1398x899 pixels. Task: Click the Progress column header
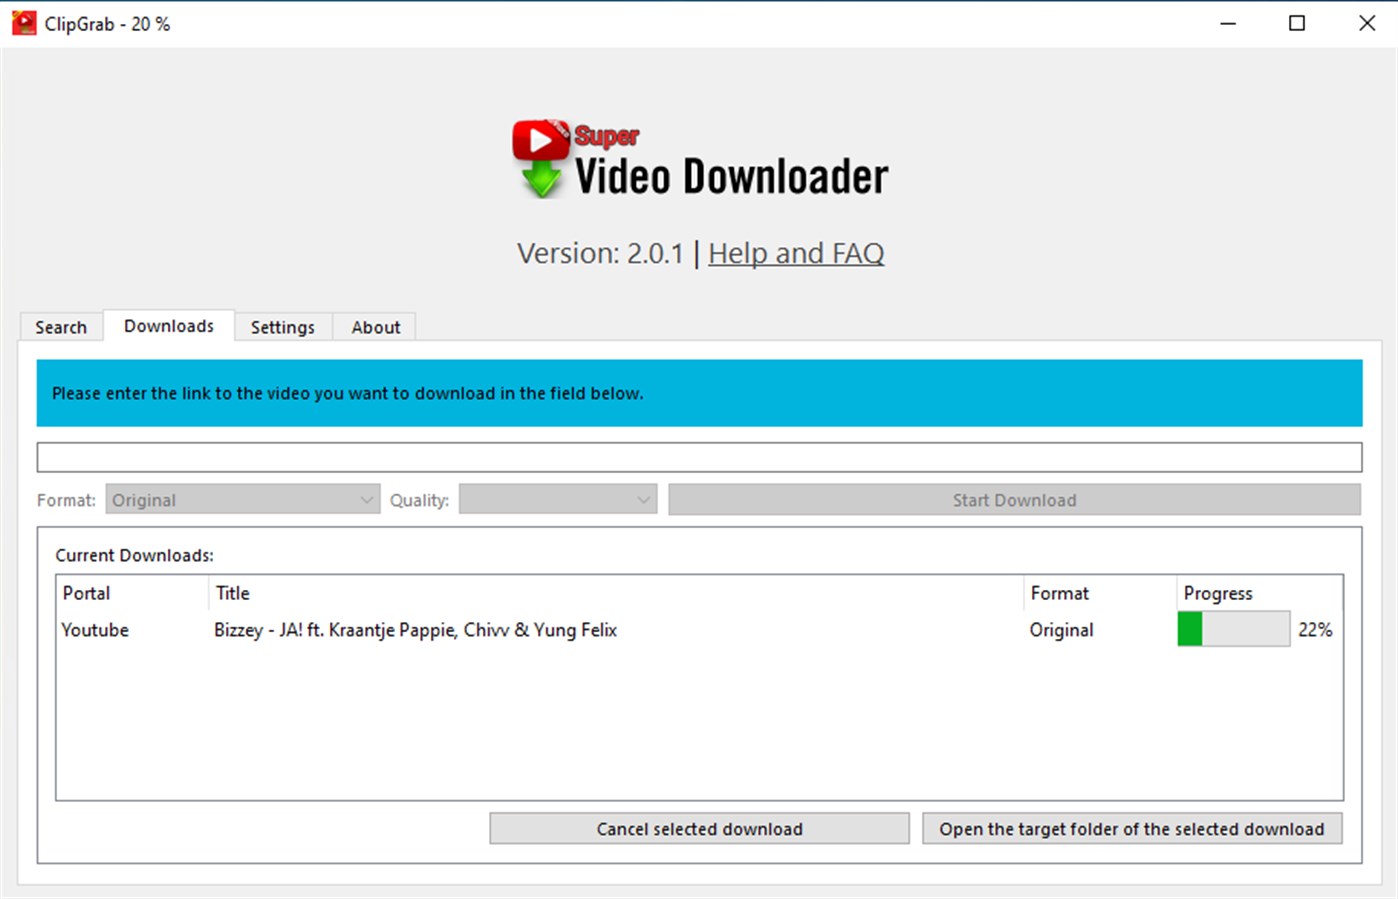1259,593
